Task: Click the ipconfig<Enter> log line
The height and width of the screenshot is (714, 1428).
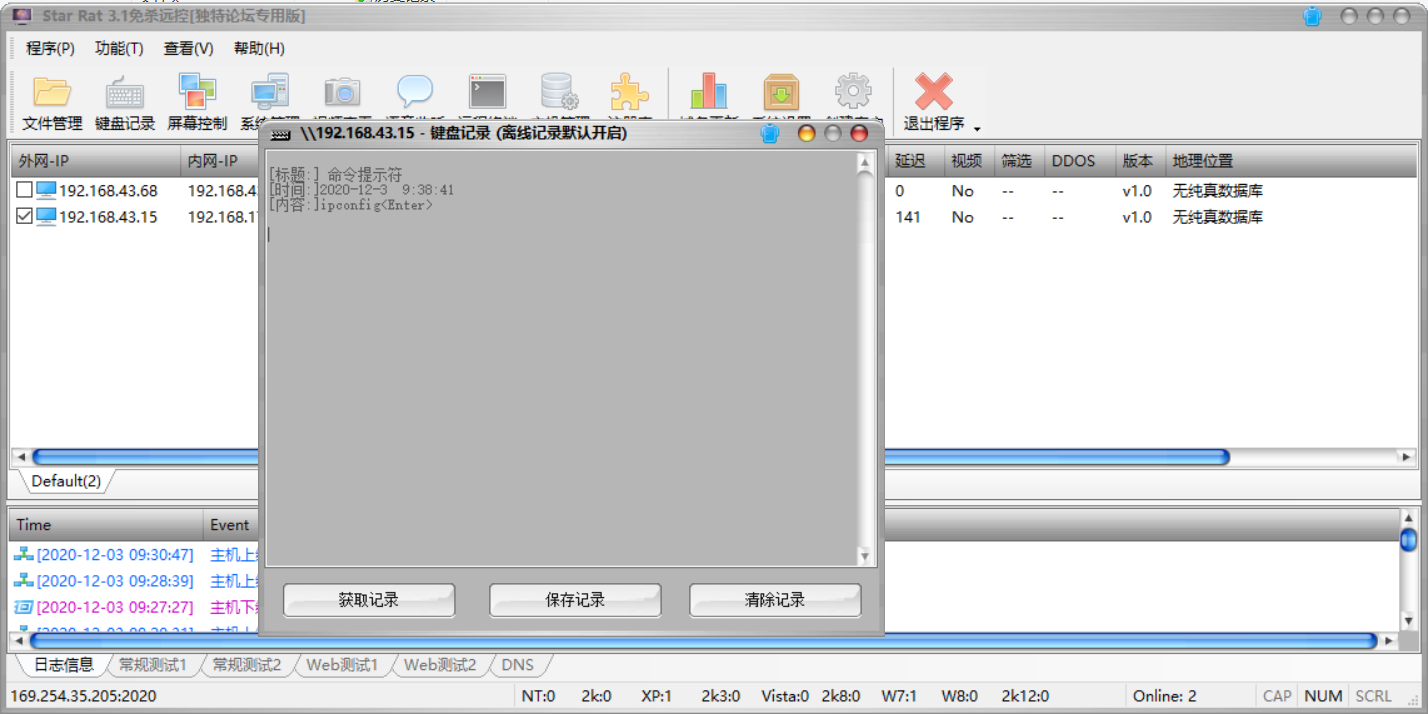Action: pos(351,205)
